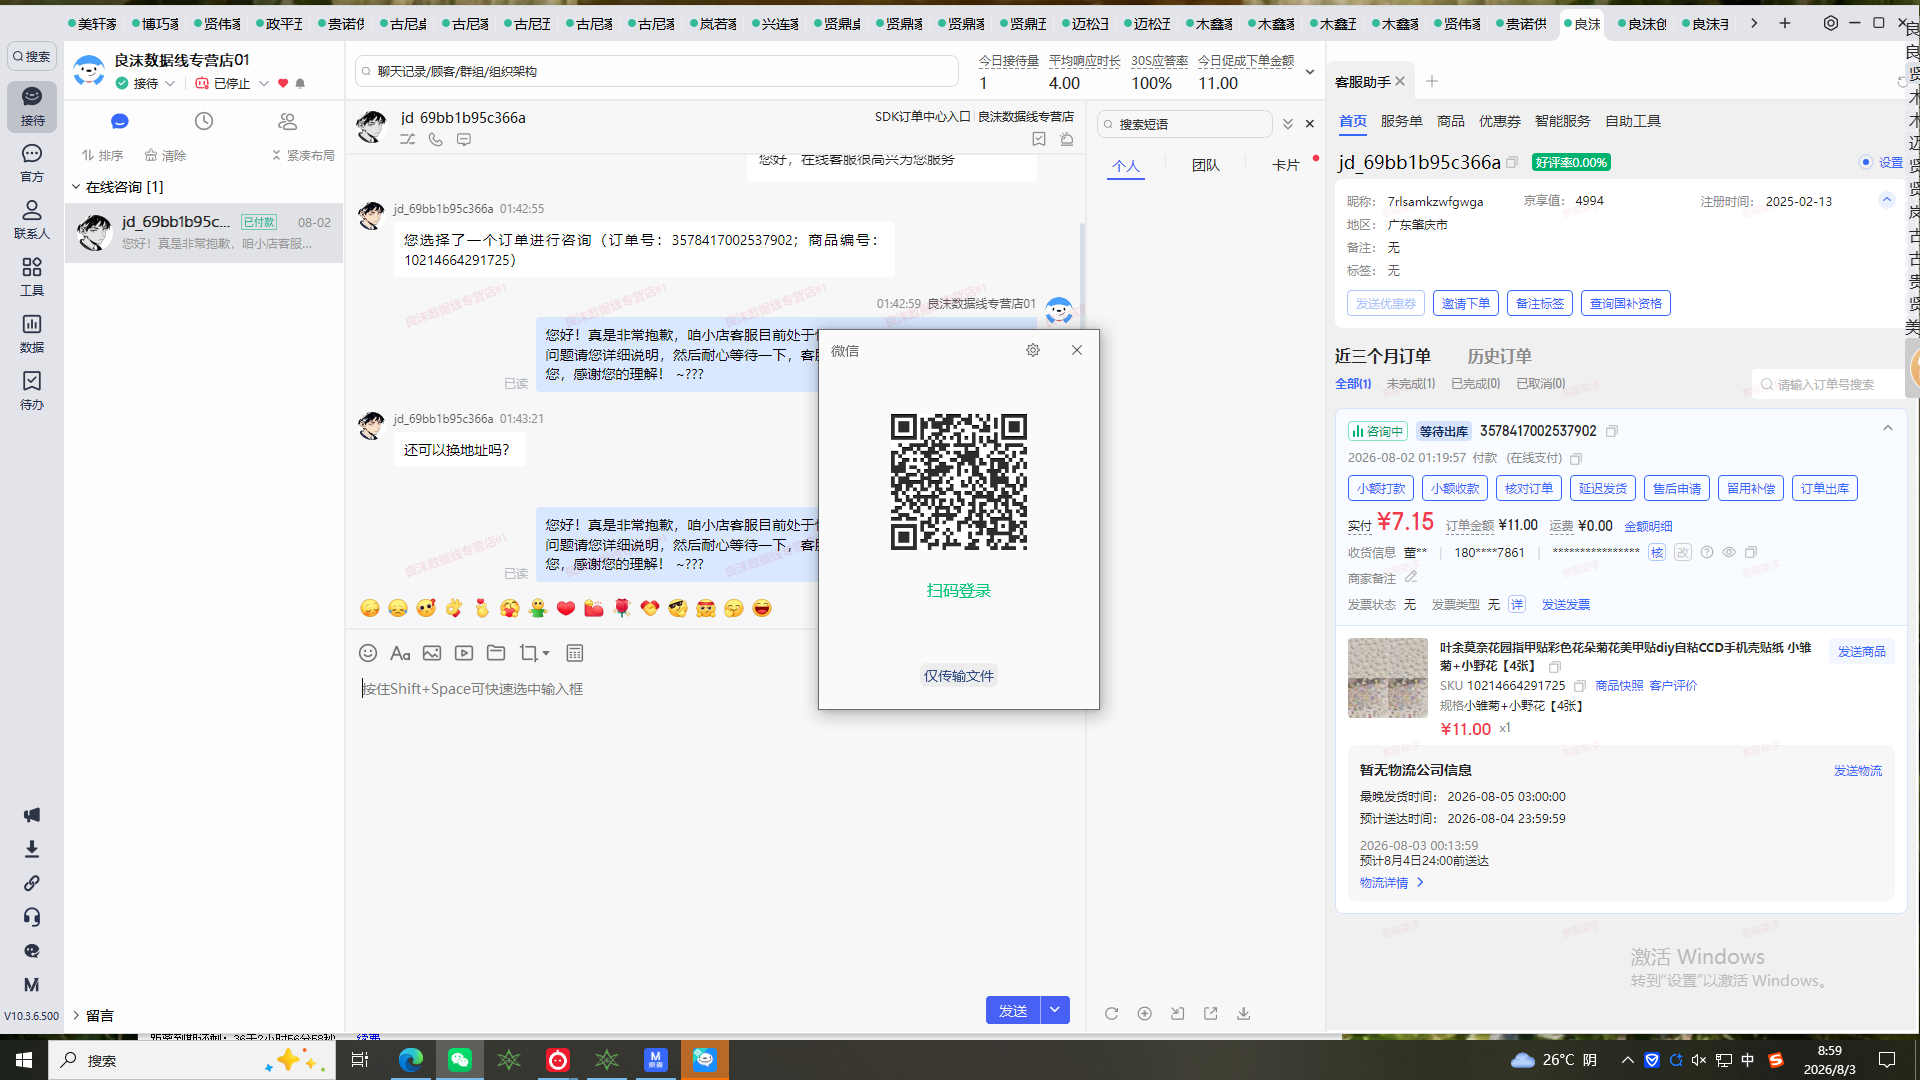The image size is (1920, 1080).
Task: Collapse the order 3578417002537902 card
Action: point(1888,429)
